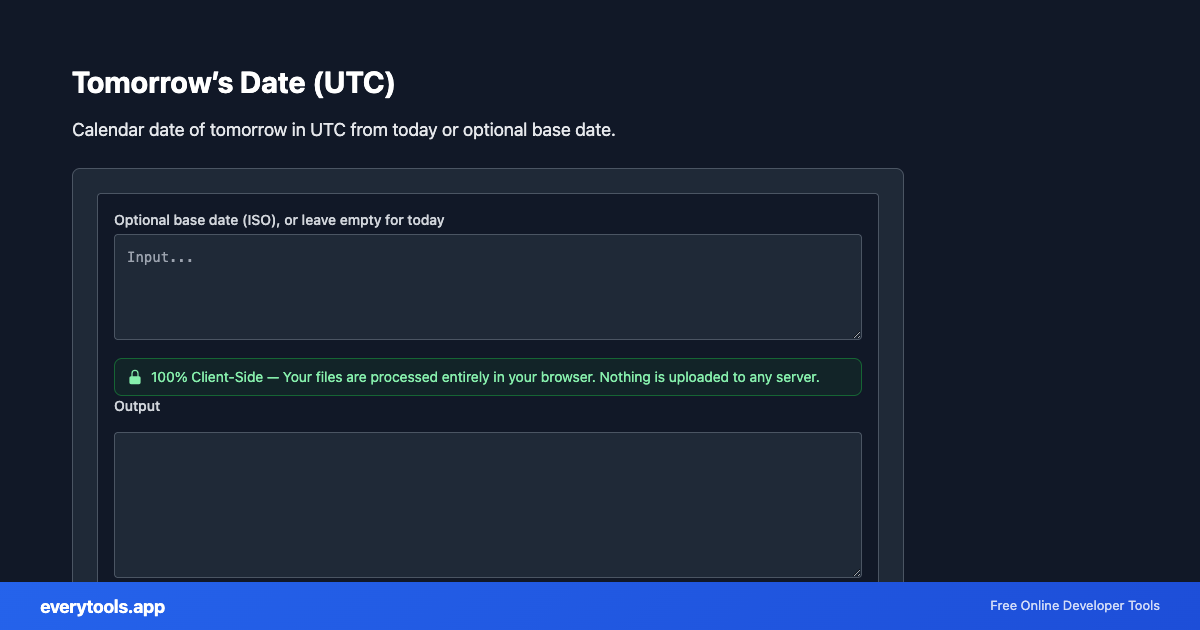
Task: Click the green padlock icon in the privacy banner
Action: (135, 377)
